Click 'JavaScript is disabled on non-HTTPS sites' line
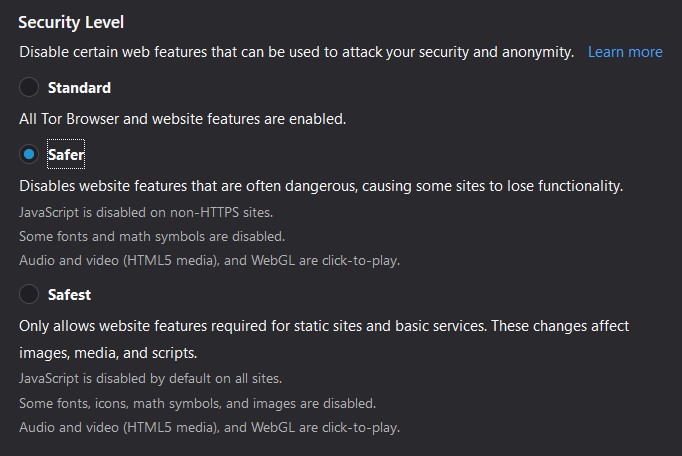Image resolution: width=682 pixels, height=456 pixels. (x=145, y=212)
